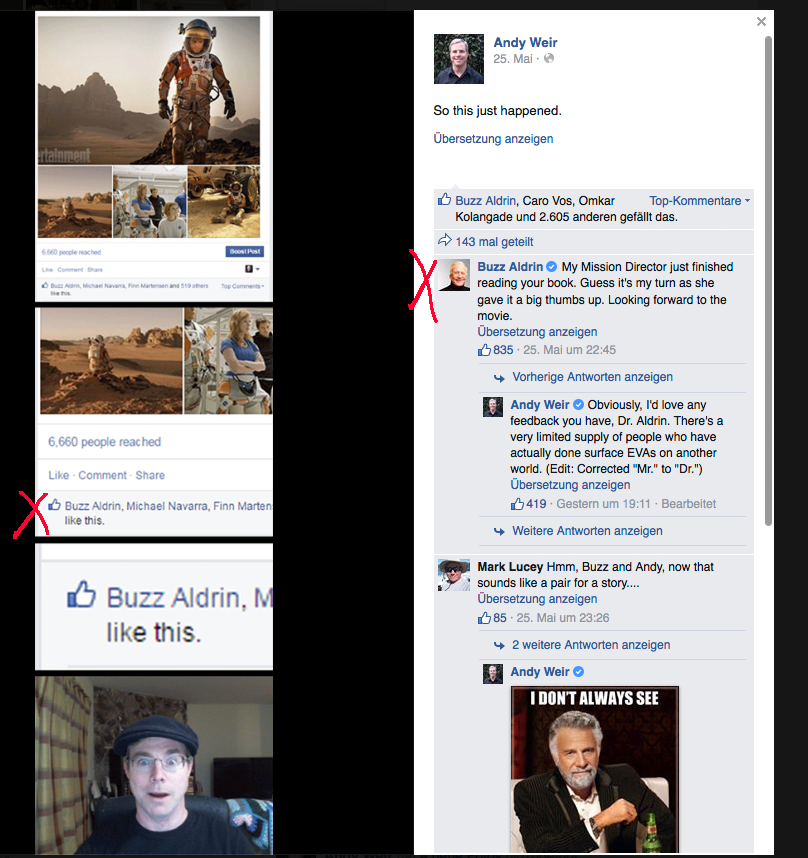This screenshot has height=858, width=808.
Task: Open Andy Weir's name above the meme image
Action: click(x=540, y=671)
